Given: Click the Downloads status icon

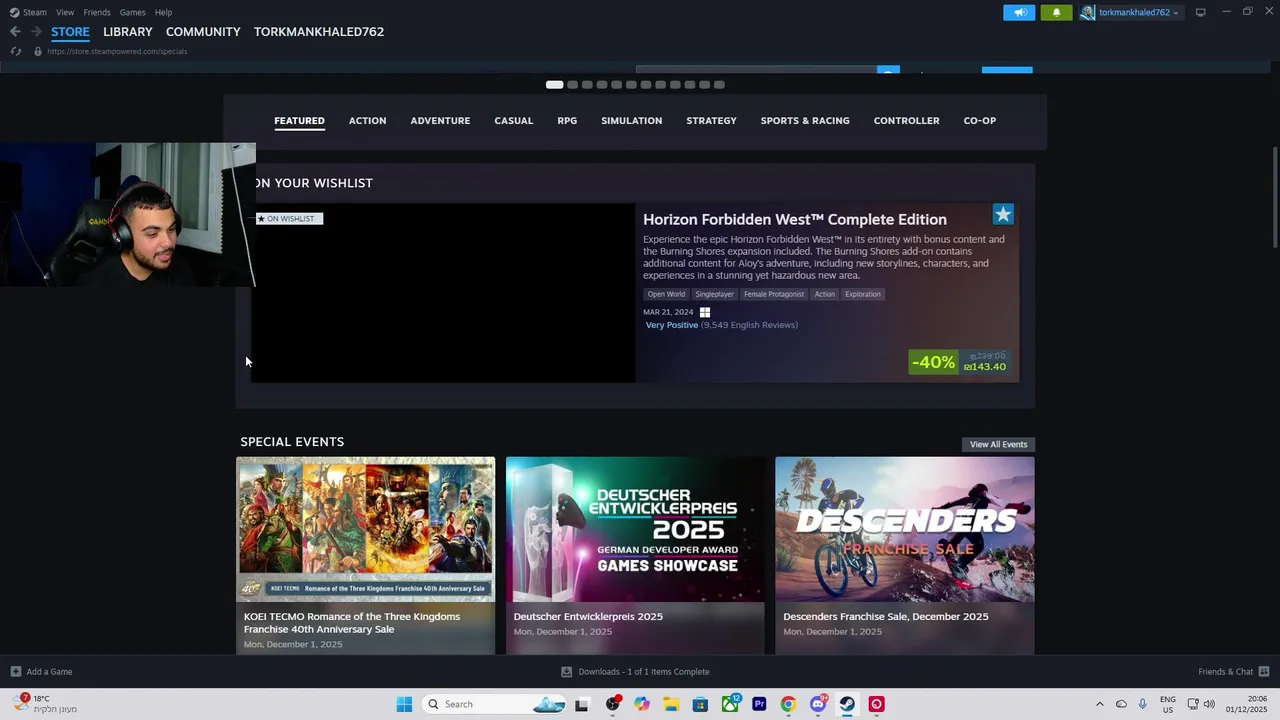Looking at the screenshot, I should pyautogui.click(x=566, y=672).
